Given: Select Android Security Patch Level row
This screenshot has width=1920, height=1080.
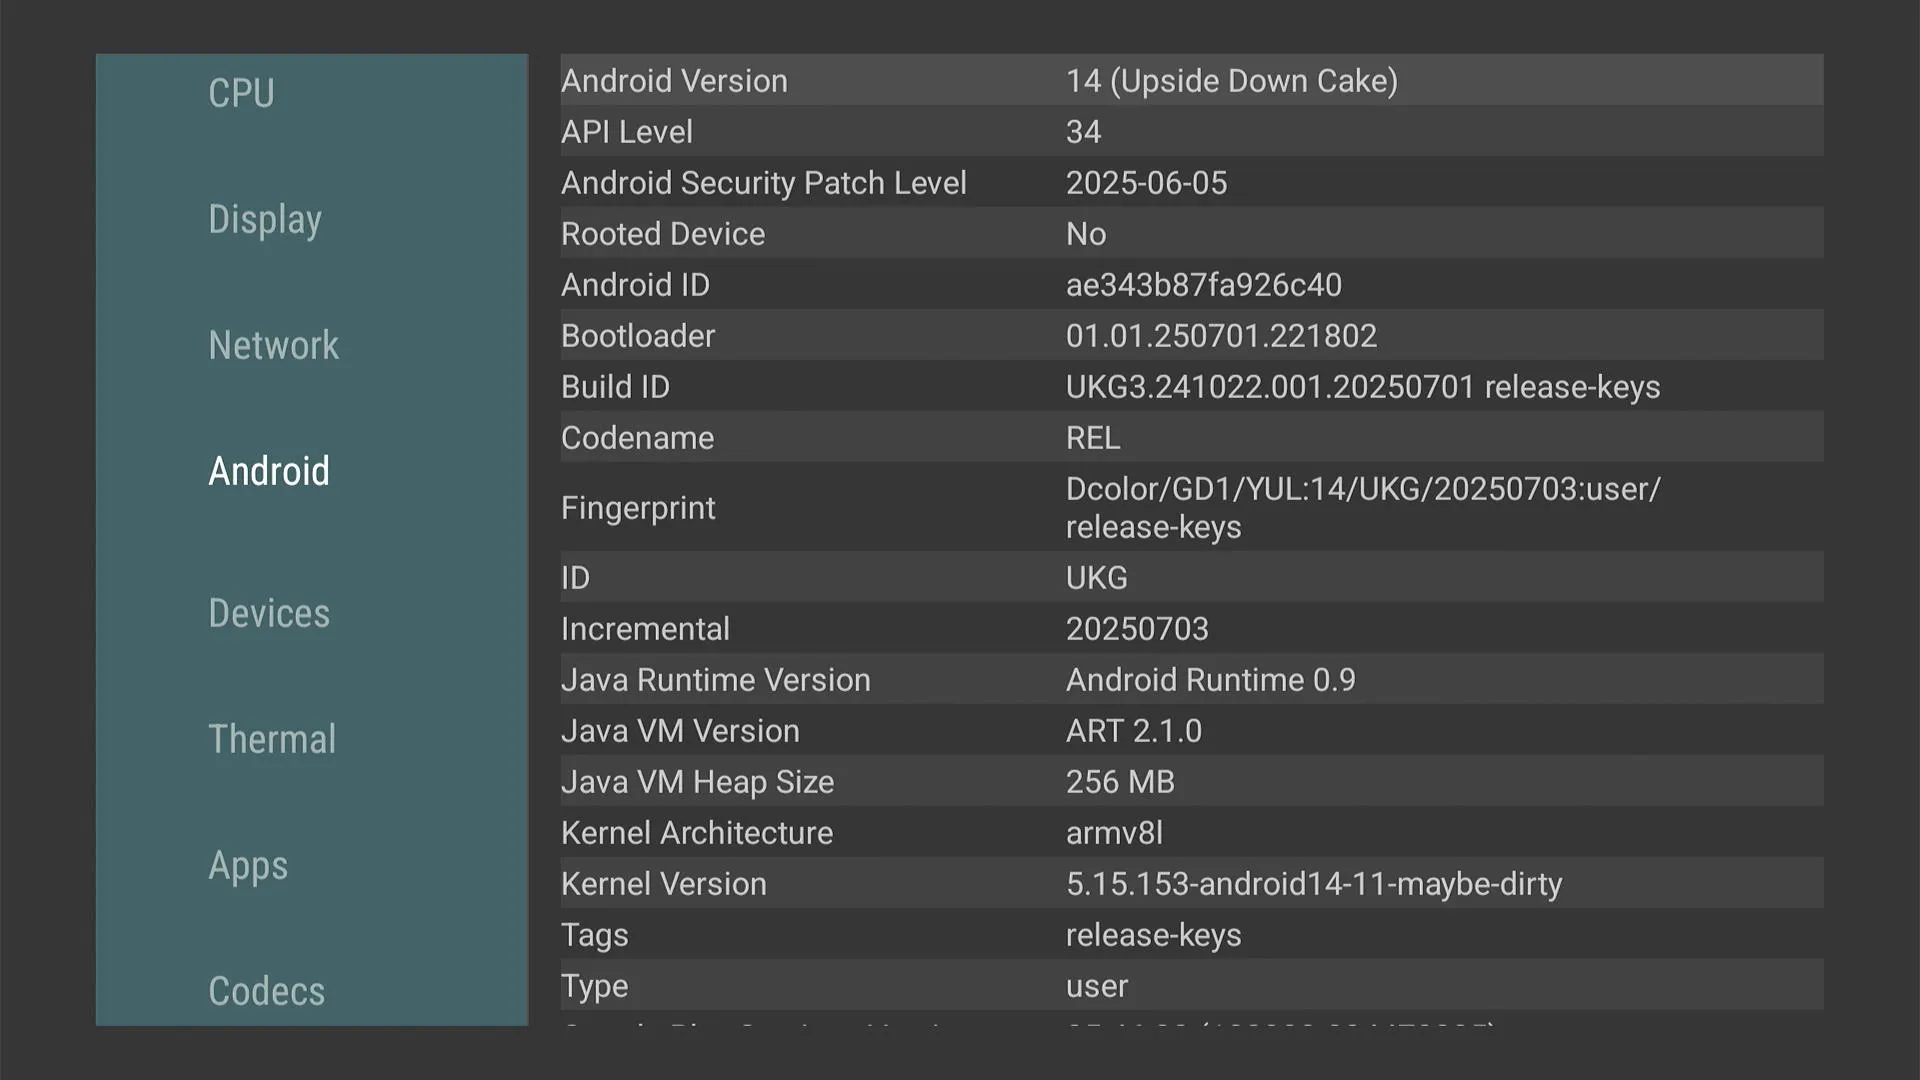Looking at the screenshot, I should (1190, 183).
